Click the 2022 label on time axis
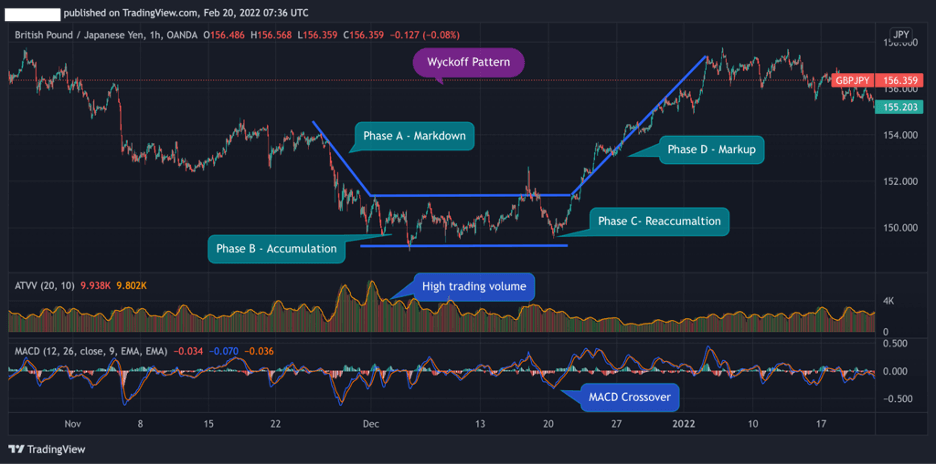This screenshot has height=464, width=936. [x=683, y=424]
